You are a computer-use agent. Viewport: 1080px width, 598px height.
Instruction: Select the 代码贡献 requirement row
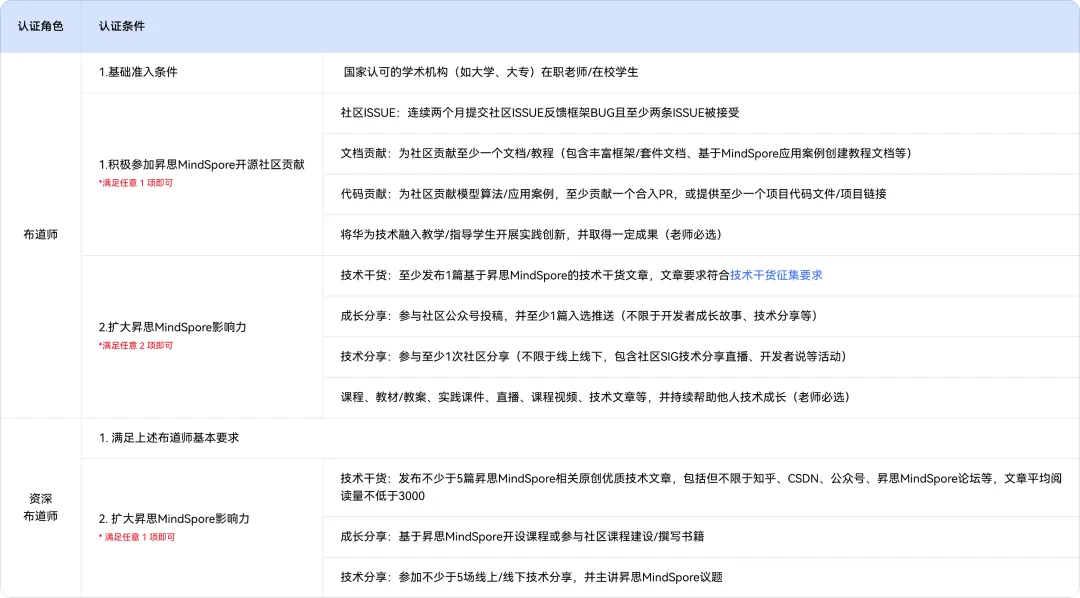coord(613,194)
